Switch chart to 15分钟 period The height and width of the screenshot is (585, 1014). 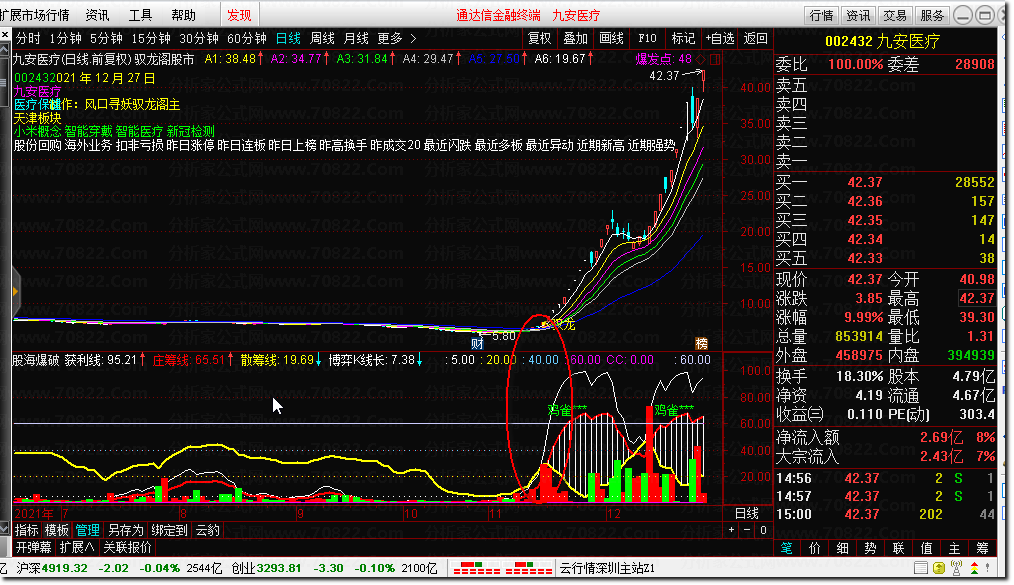pos(151,39)
